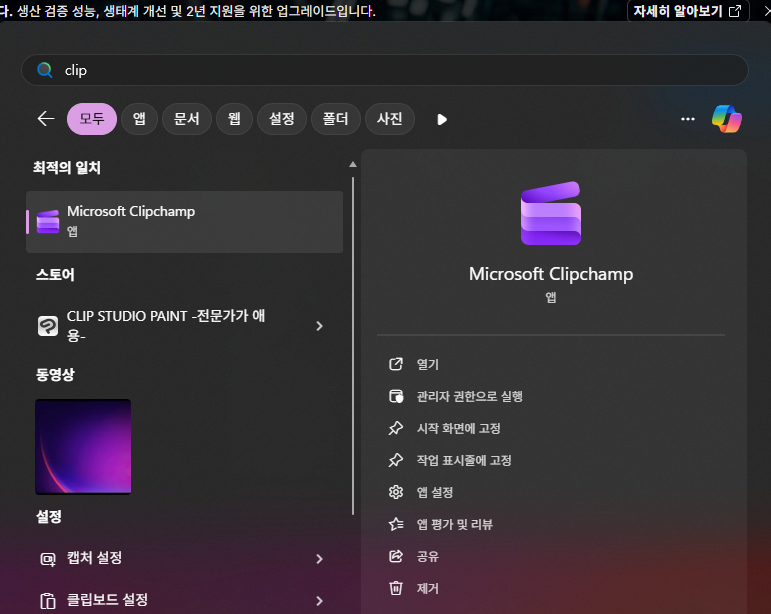Open 캡처 설정 settings result

184,558
